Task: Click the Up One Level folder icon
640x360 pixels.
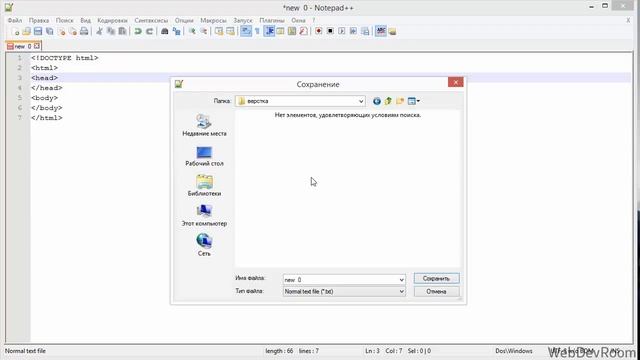Action: [388, 101]
